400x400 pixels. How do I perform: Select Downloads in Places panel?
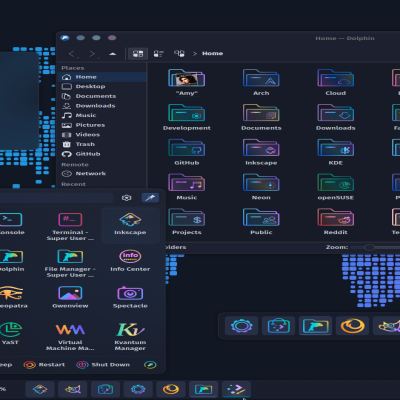click(x=102, y=106)
